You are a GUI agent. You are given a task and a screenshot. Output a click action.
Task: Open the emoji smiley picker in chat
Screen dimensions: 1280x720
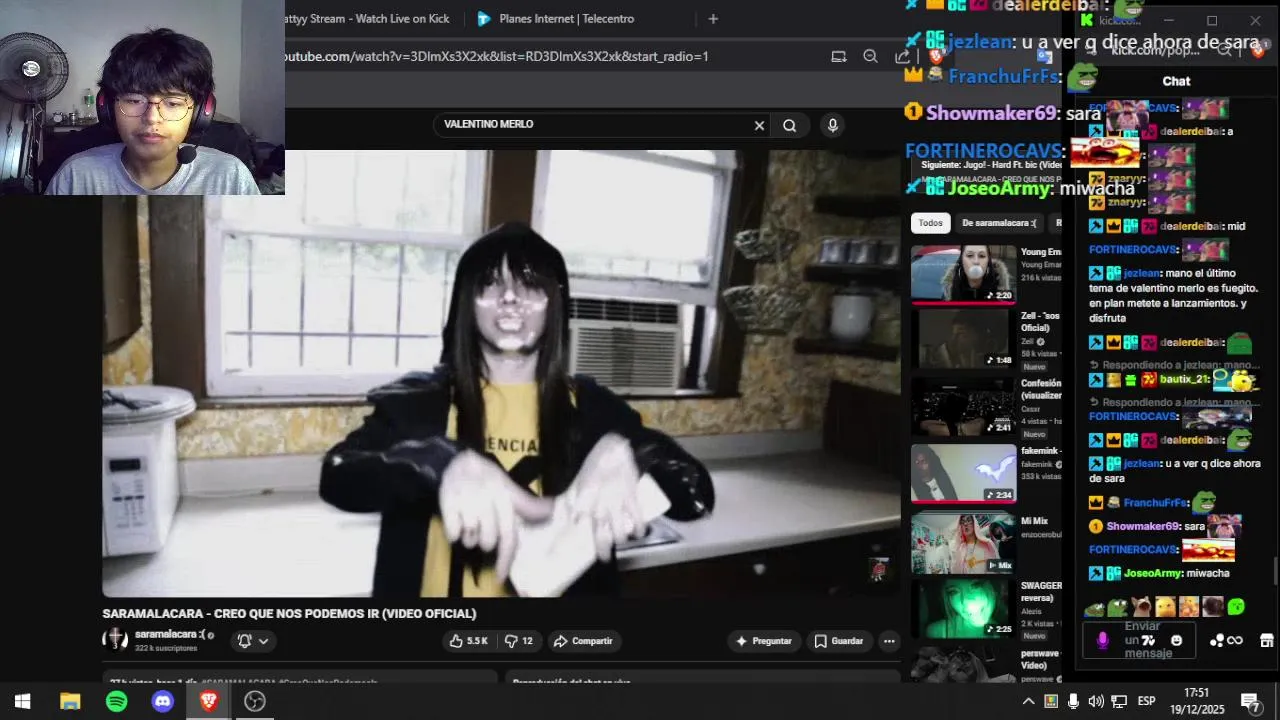[1176, 640]
